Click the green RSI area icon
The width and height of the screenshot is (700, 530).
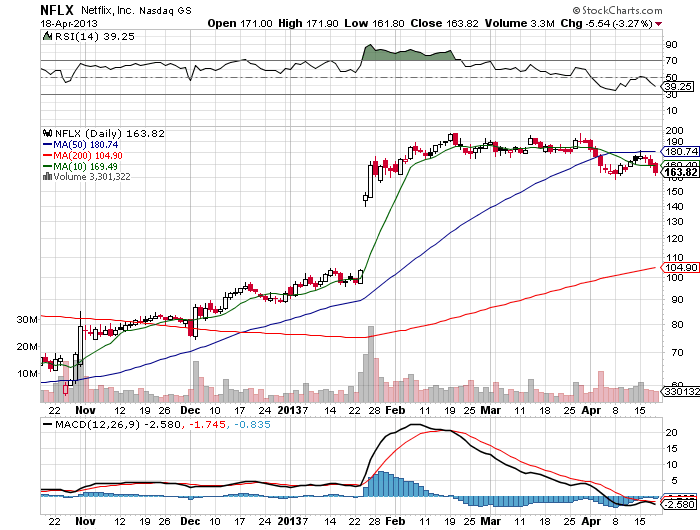click(x=47, y=36)
